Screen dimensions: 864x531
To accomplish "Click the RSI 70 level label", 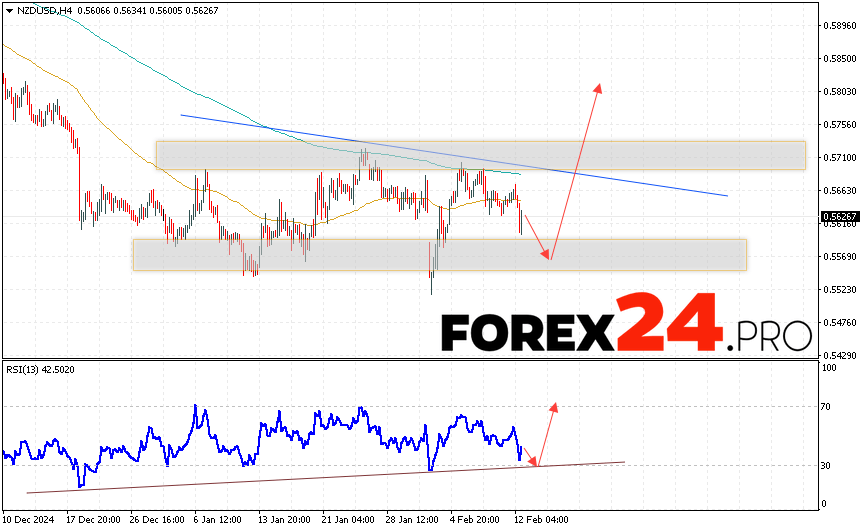I will [827, 407].
